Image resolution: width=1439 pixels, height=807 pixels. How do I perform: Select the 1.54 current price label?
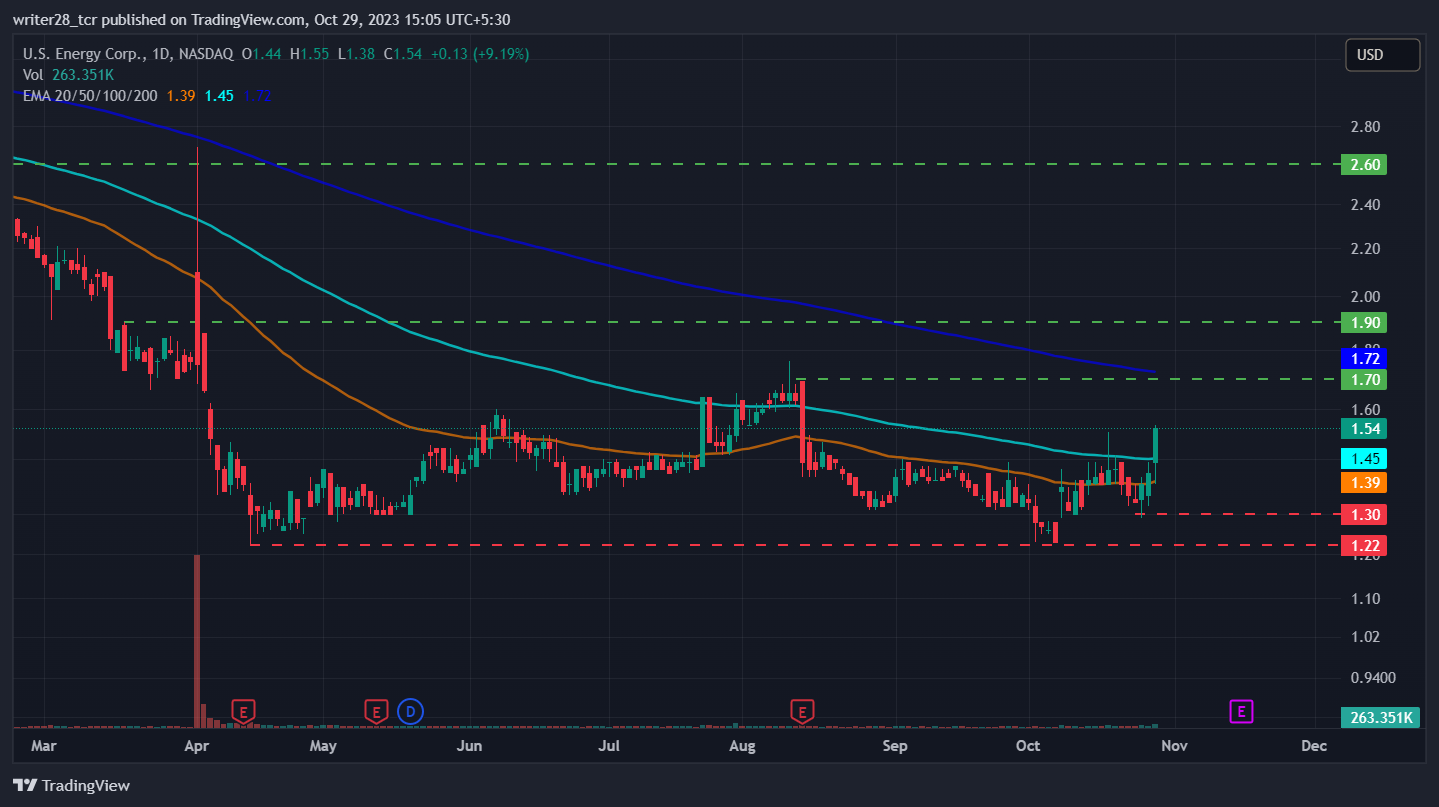[1363, 429]
